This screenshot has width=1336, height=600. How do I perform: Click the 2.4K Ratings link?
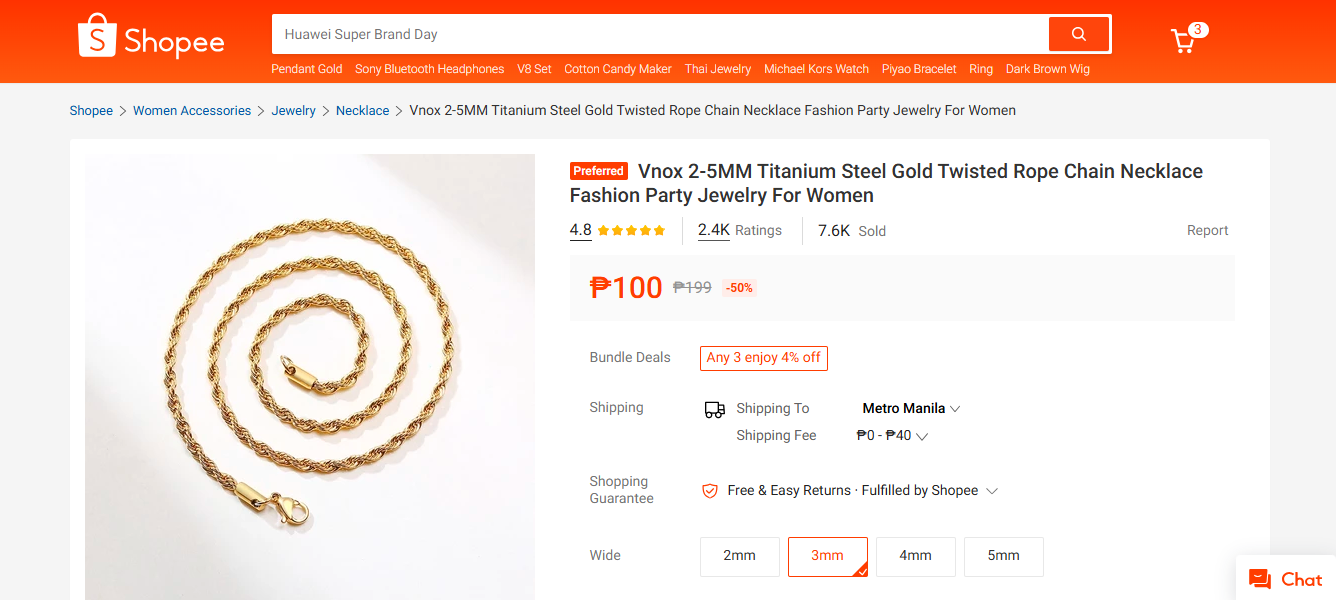(713, 230)
